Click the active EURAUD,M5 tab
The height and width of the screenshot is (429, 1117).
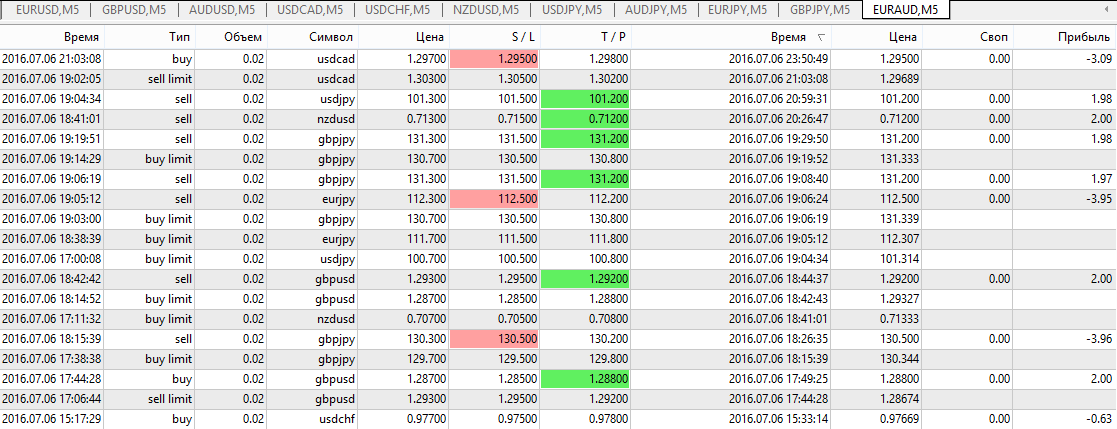tap(905, 10)
